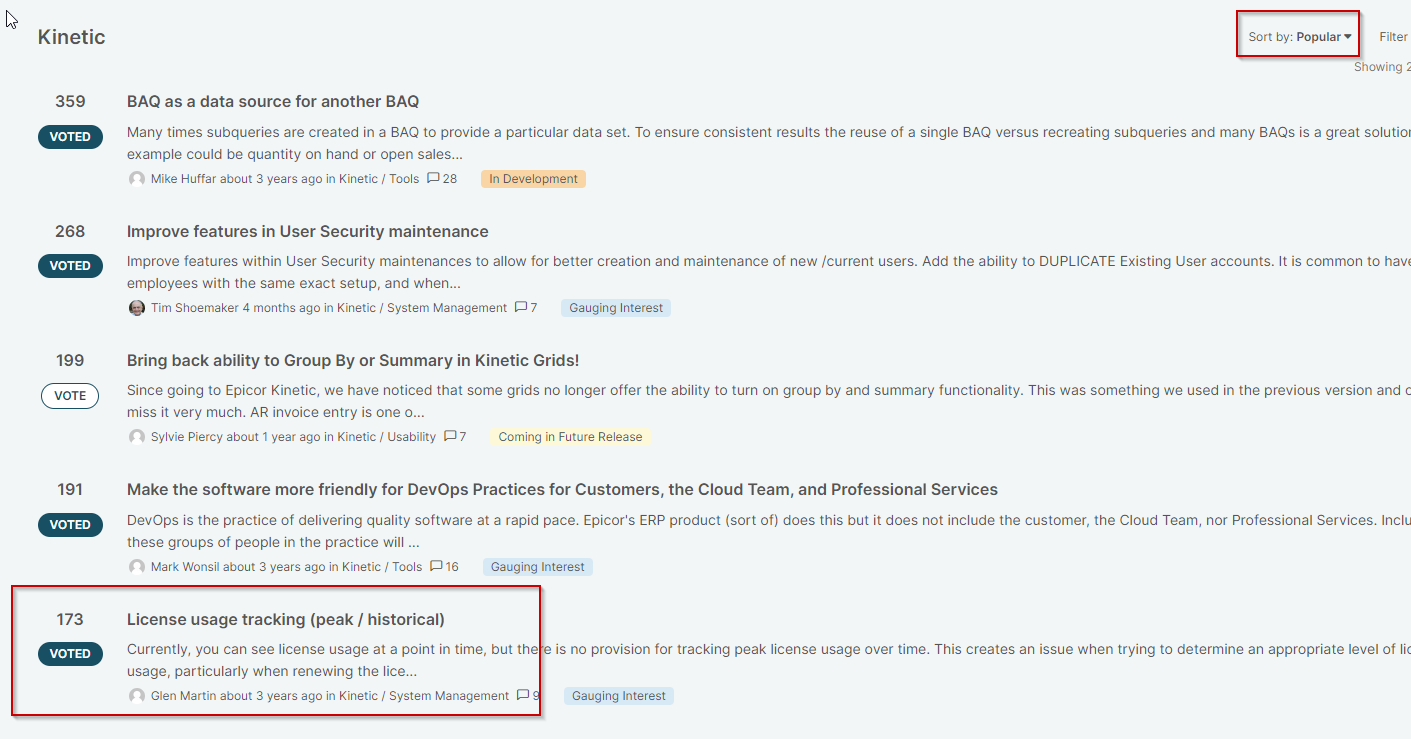Screen dimensions: 1411x739
Task: Click description starting 'DevOps is the practice'
Action: click(768, 531)
